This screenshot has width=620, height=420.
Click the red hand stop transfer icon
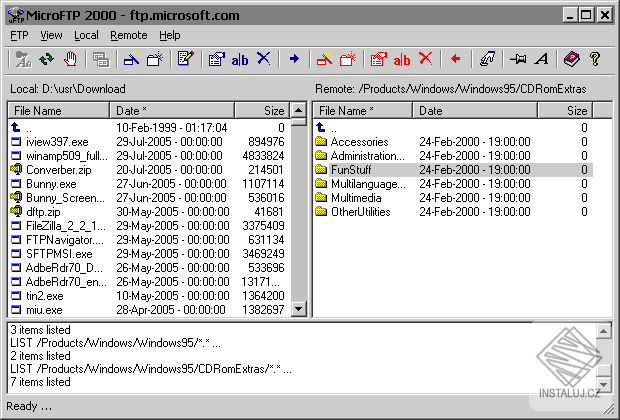click(70, 59)
